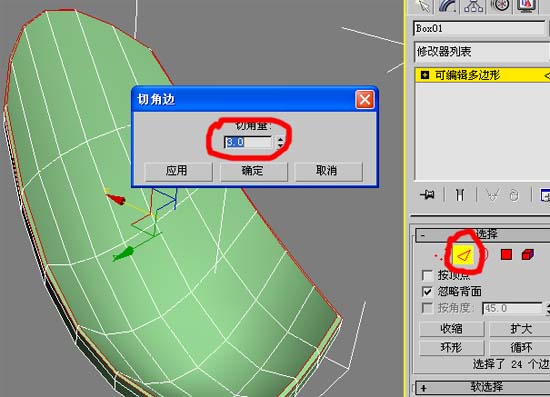Select the element sub-object red cube icon
Screen dimensions: 550x397
(528, 255)
